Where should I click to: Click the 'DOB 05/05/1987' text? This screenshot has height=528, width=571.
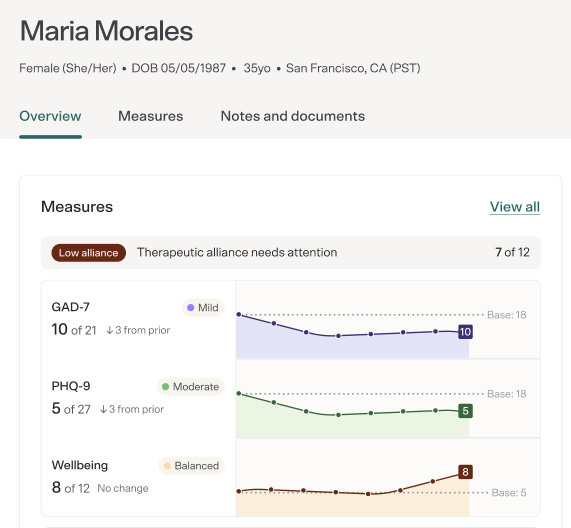(x=178, y=68)
